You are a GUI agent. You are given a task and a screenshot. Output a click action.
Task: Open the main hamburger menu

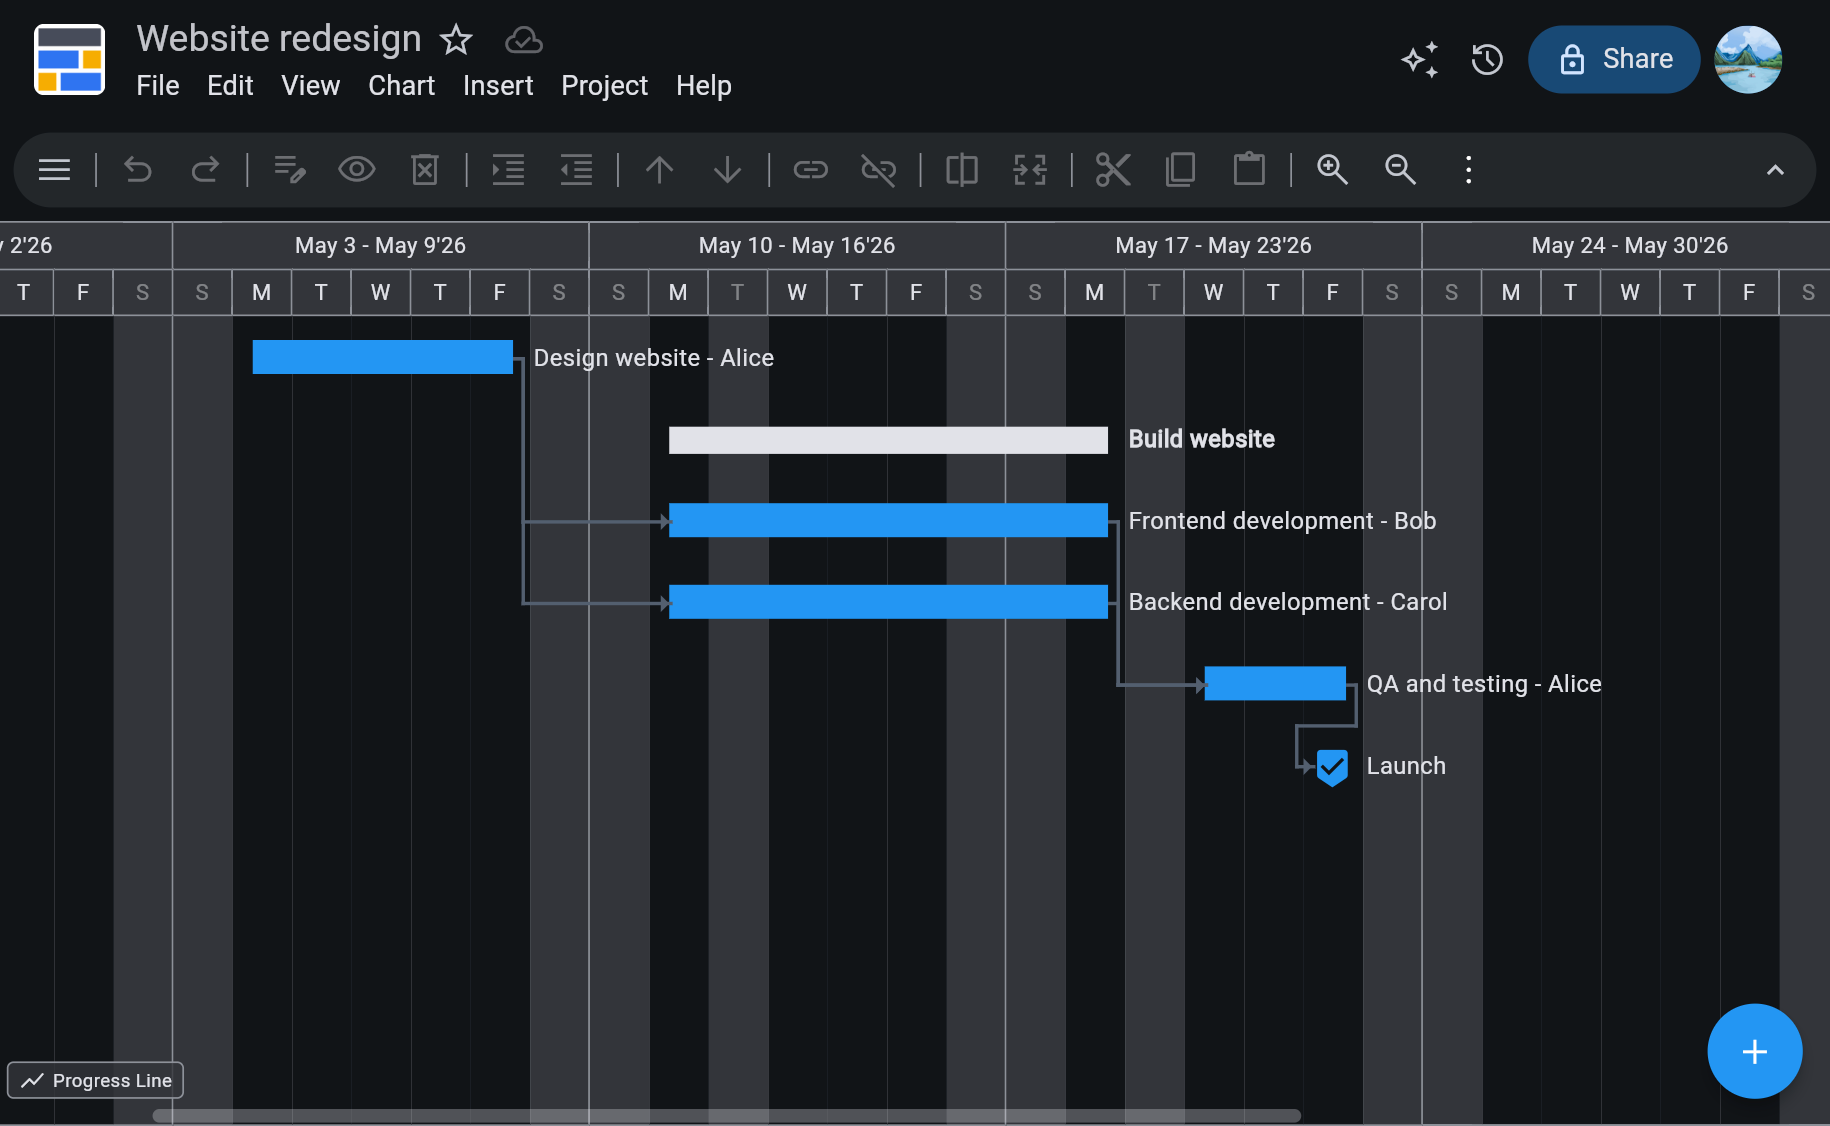click(53, 169)
